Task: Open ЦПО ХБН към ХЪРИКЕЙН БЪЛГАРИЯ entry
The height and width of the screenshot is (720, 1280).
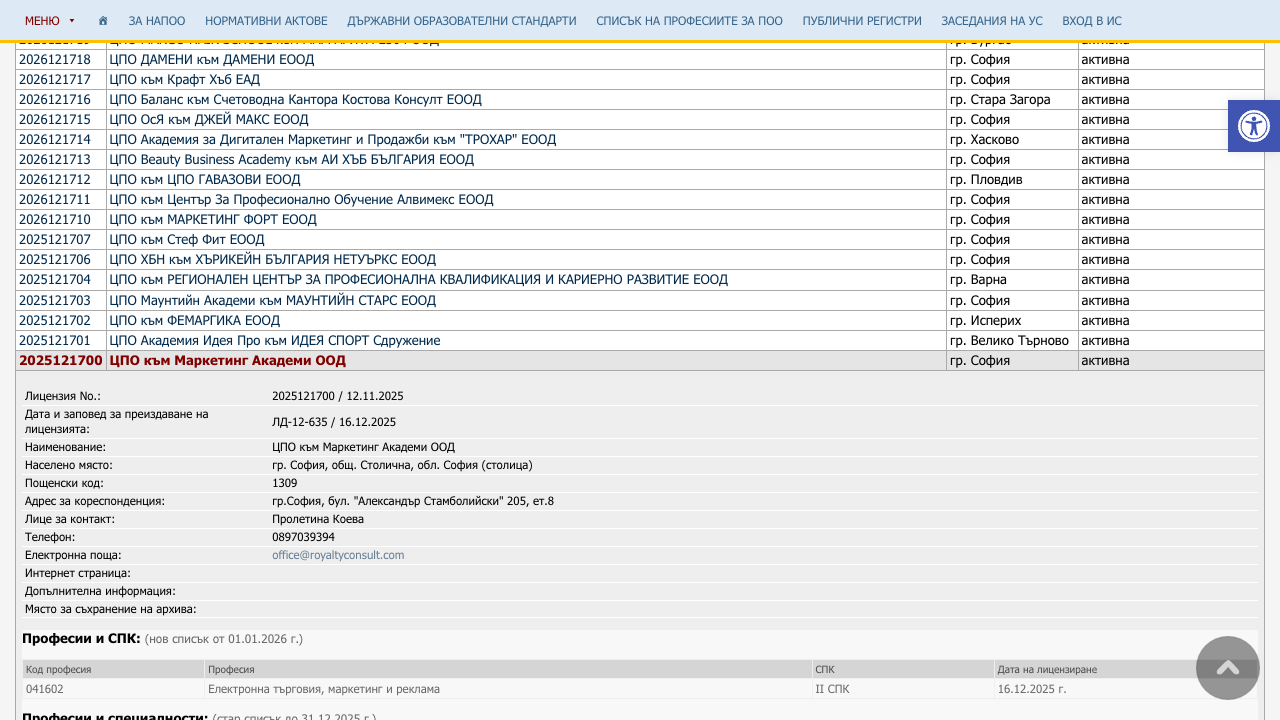Action: point(272,260)
